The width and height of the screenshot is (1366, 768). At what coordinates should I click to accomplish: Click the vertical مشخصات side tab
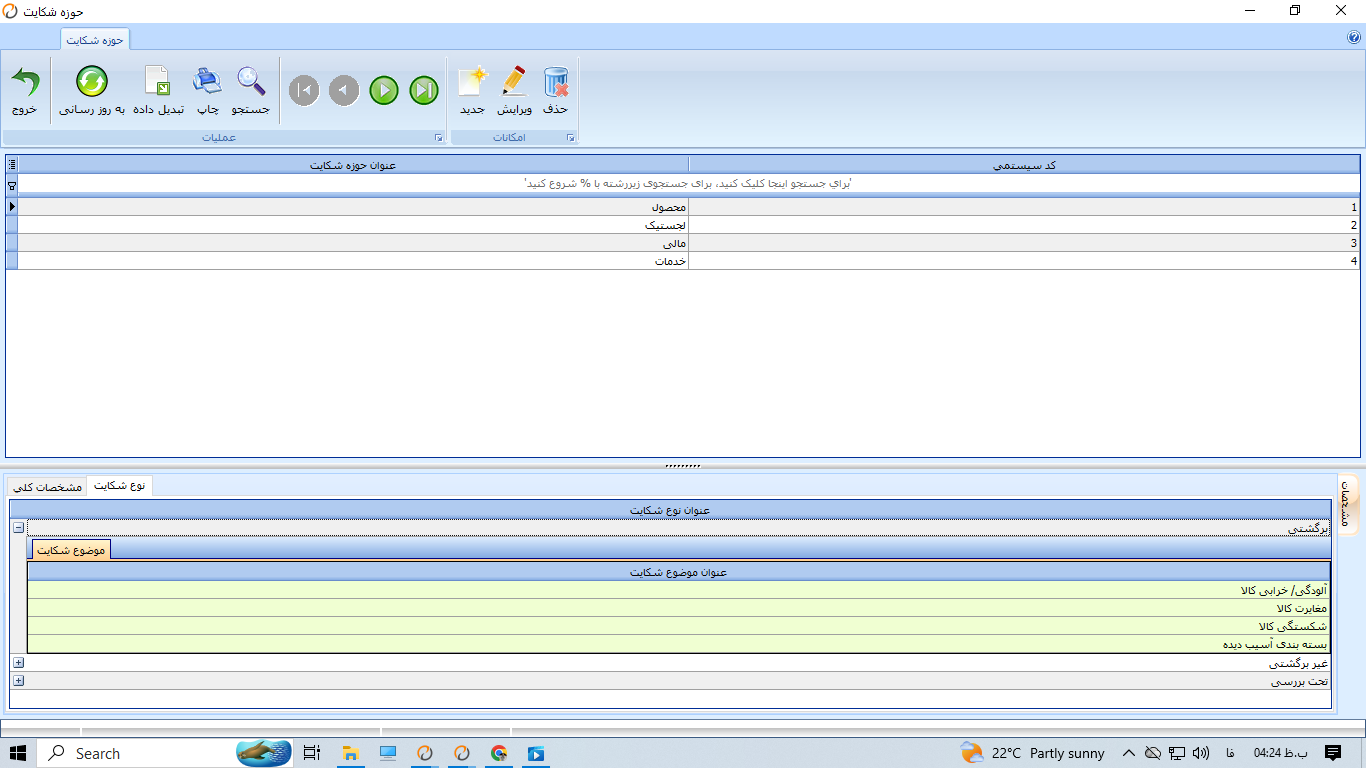(x=1346, y=503)
